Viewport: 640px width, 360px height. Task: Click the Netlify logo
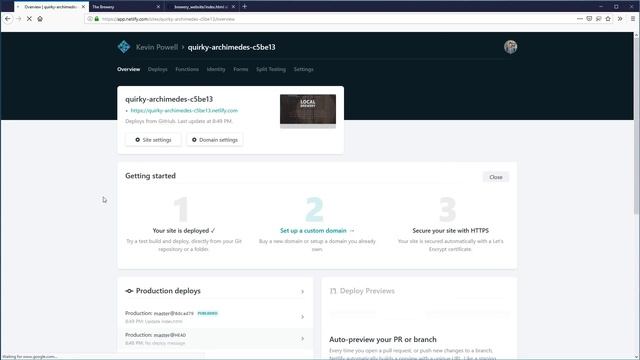click(x=124, y=47)
